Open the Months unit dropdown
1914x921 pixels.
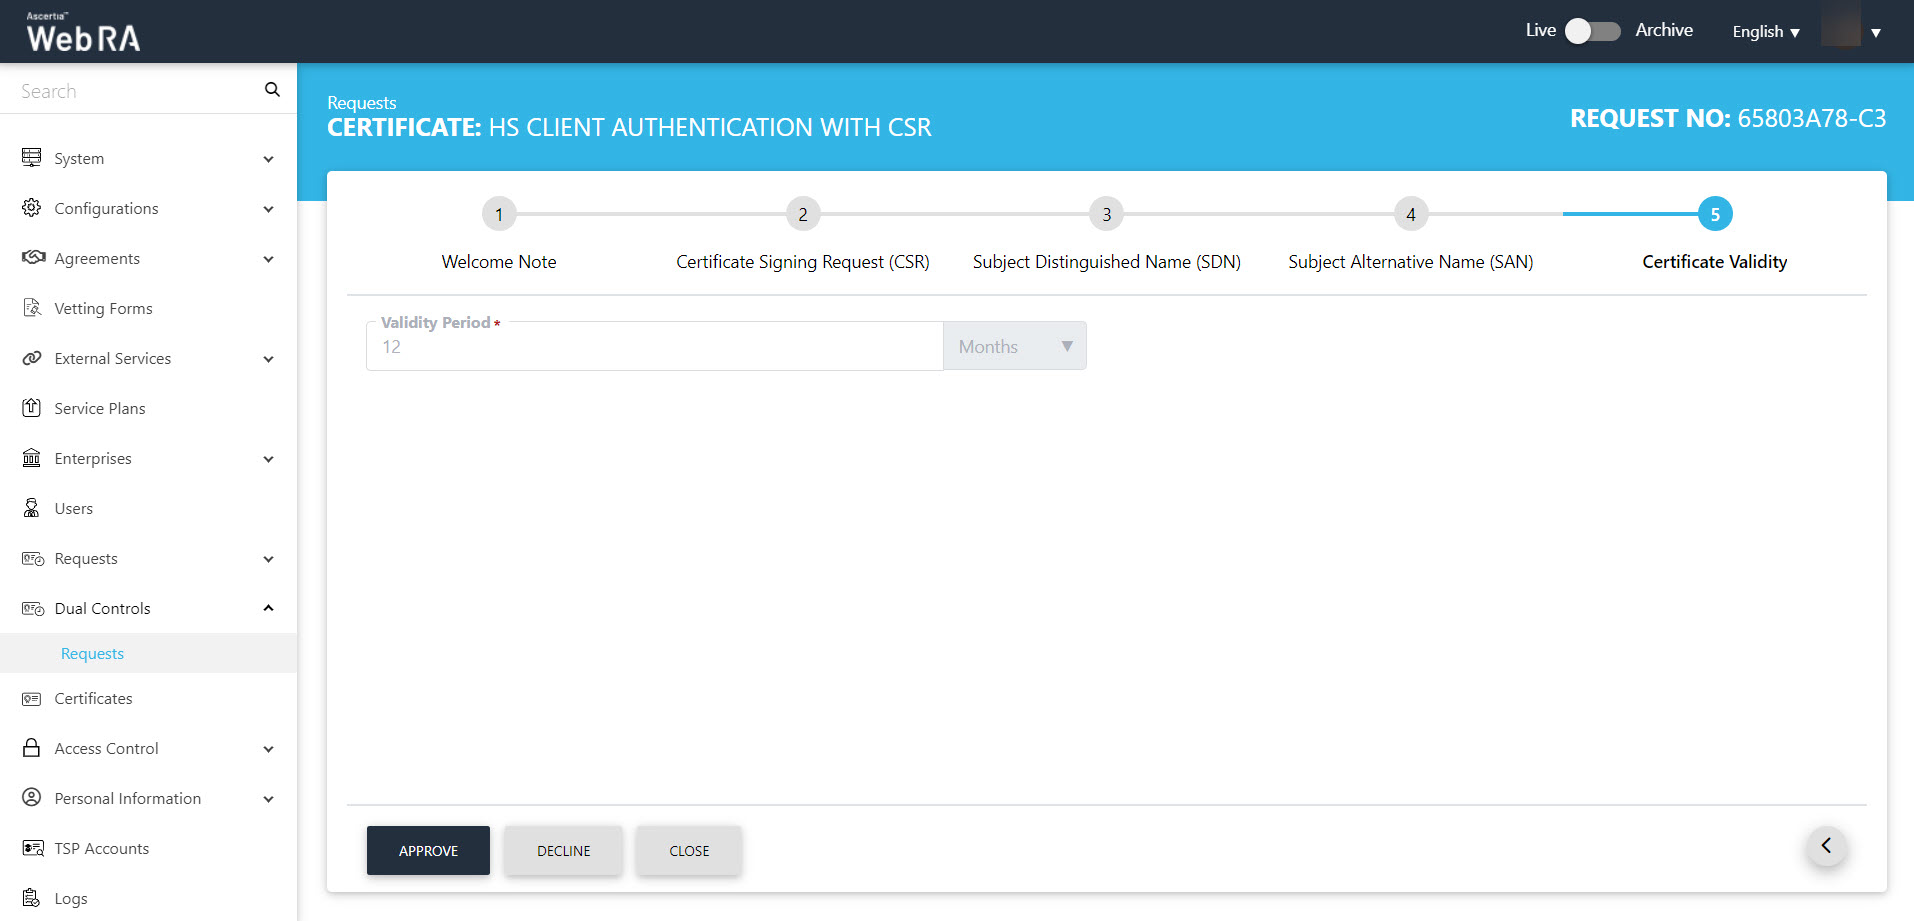(x=1014, y=346)
